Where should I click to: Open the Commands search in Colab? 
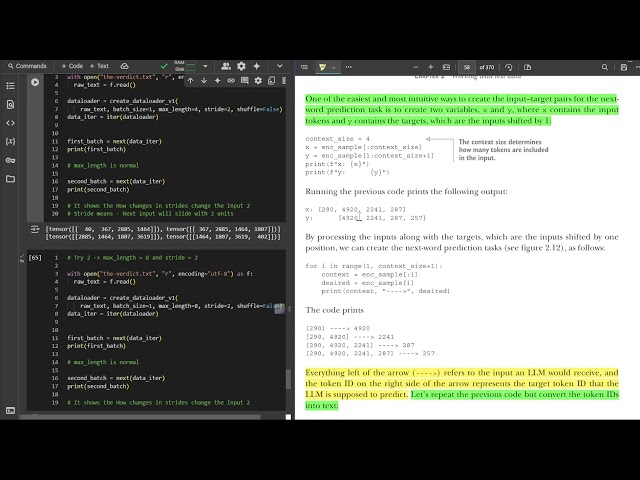[27, 66]
